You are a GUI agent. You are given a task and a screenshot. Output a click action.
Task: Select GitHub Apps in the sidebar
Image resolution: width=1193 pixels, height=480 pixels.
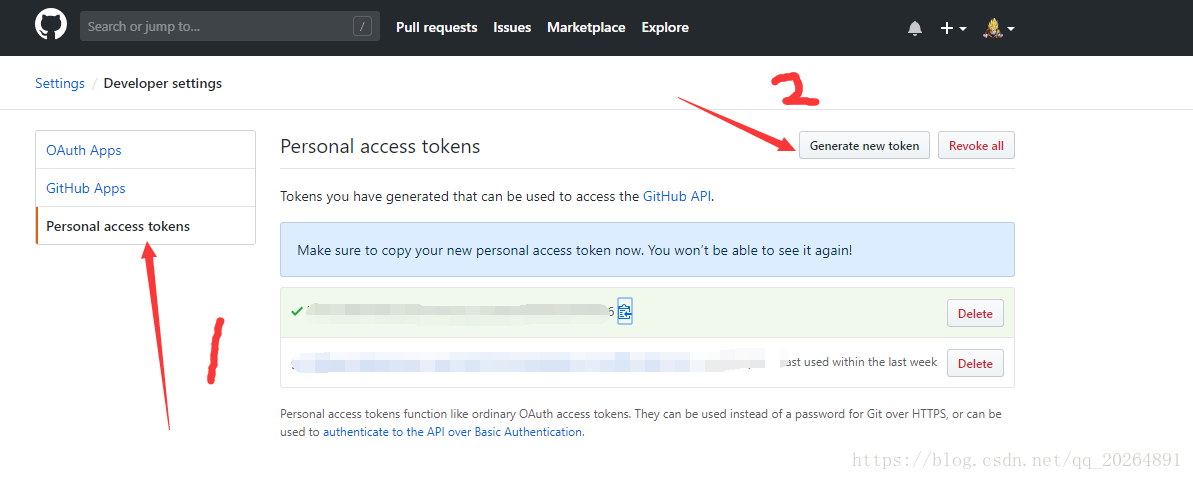(145, 188)
